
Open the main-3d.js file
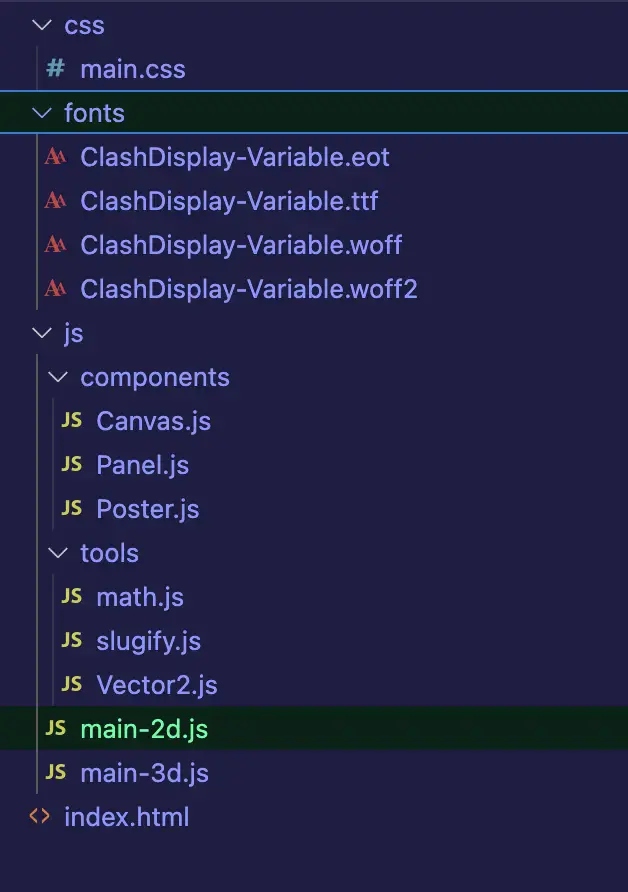pos(144,773)
